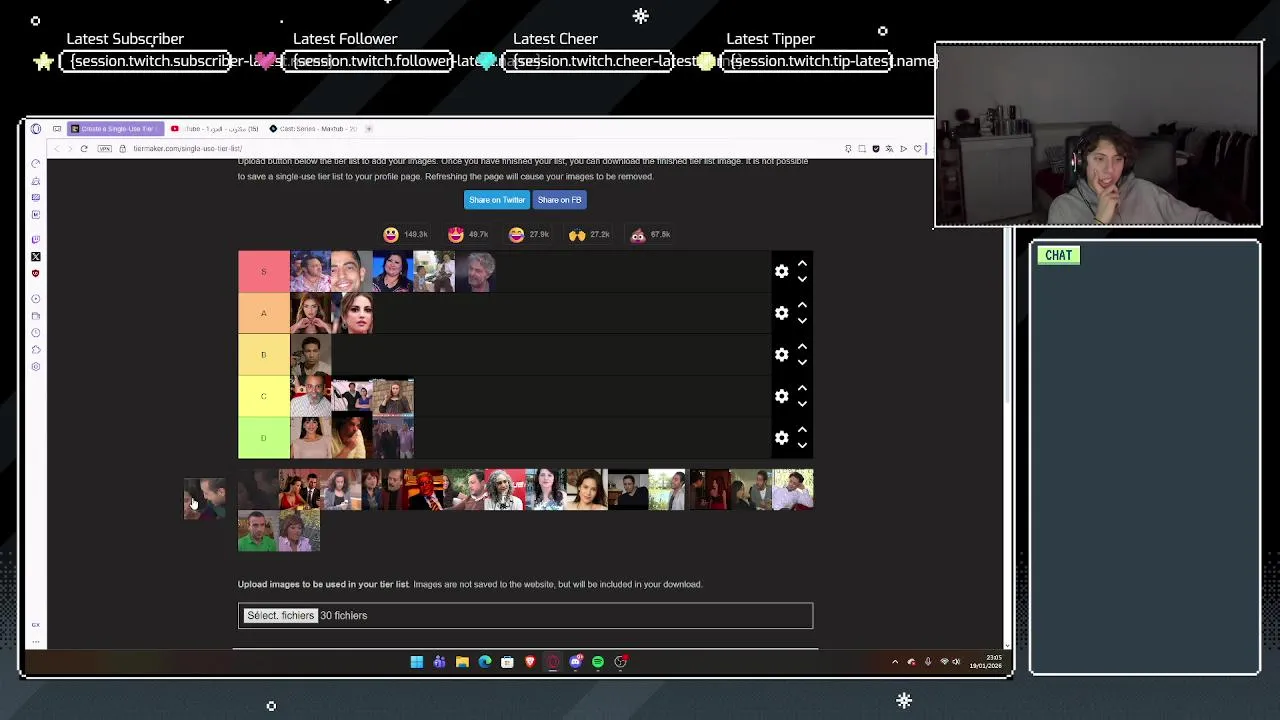Click the pink S tier label
The image size is (1280, 720).
tap(264, 271)
